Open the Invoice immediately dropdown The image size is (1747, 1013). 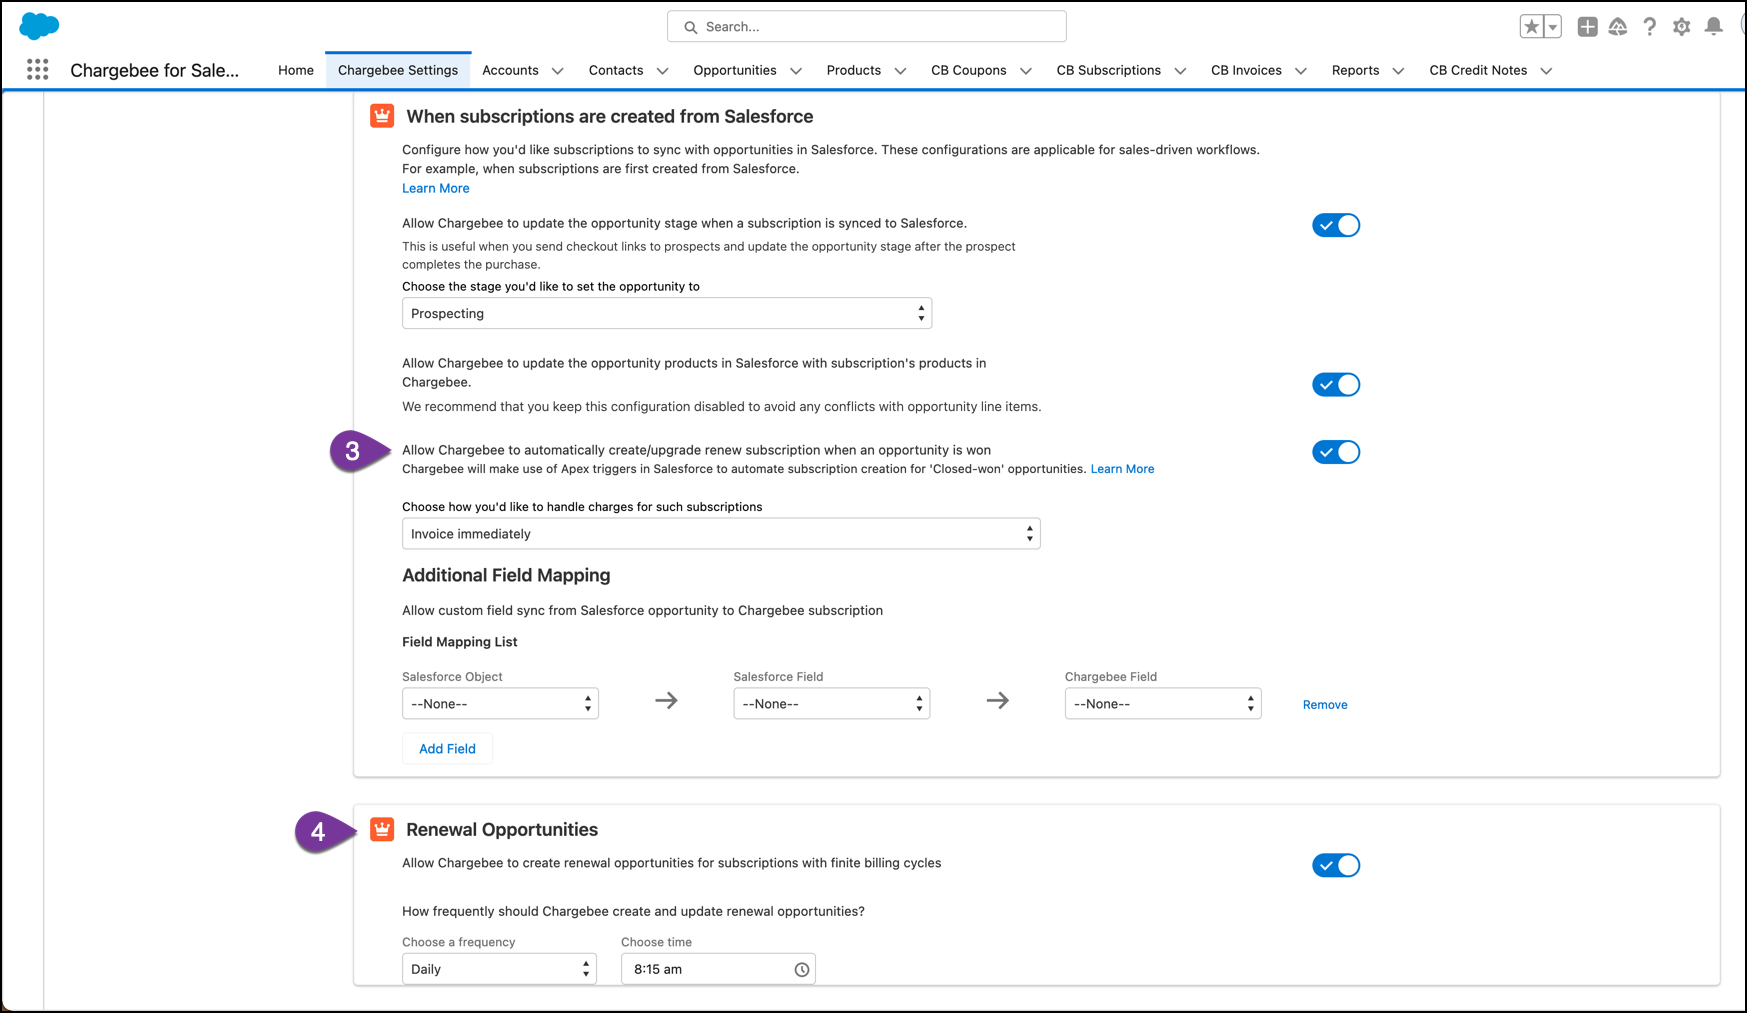[x=720, y=534]
